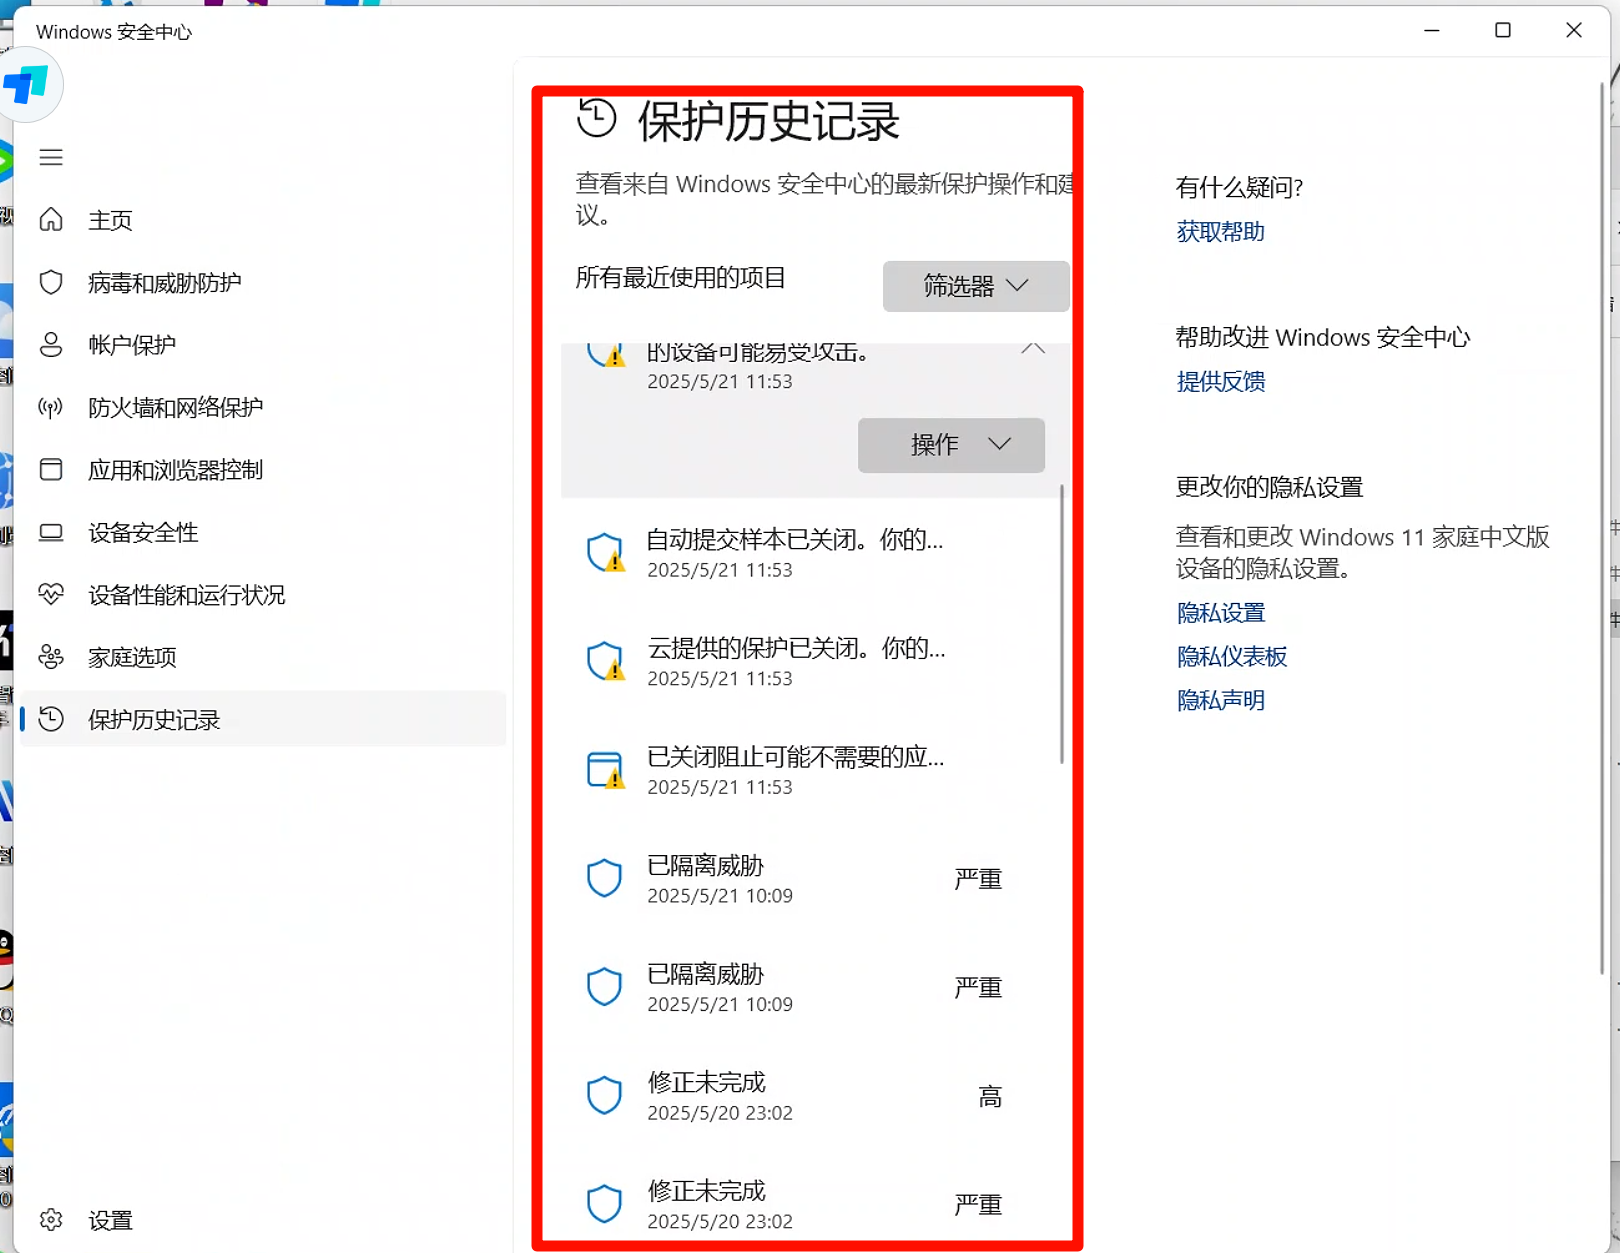Click shield icon for 病毒和威胁防护
1620x1253 pixels.
tap(51, 282)
